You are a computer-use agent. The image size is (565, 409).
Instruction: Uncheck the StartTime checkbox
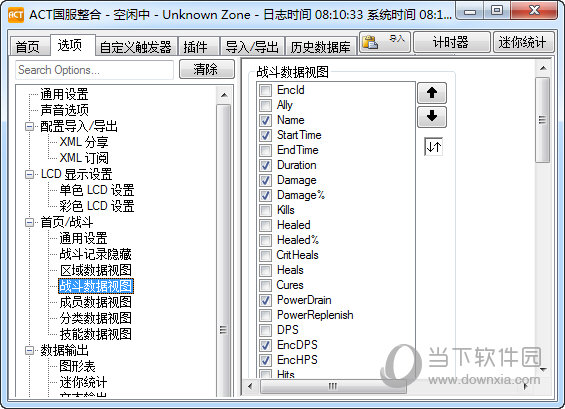coord(265,135)
